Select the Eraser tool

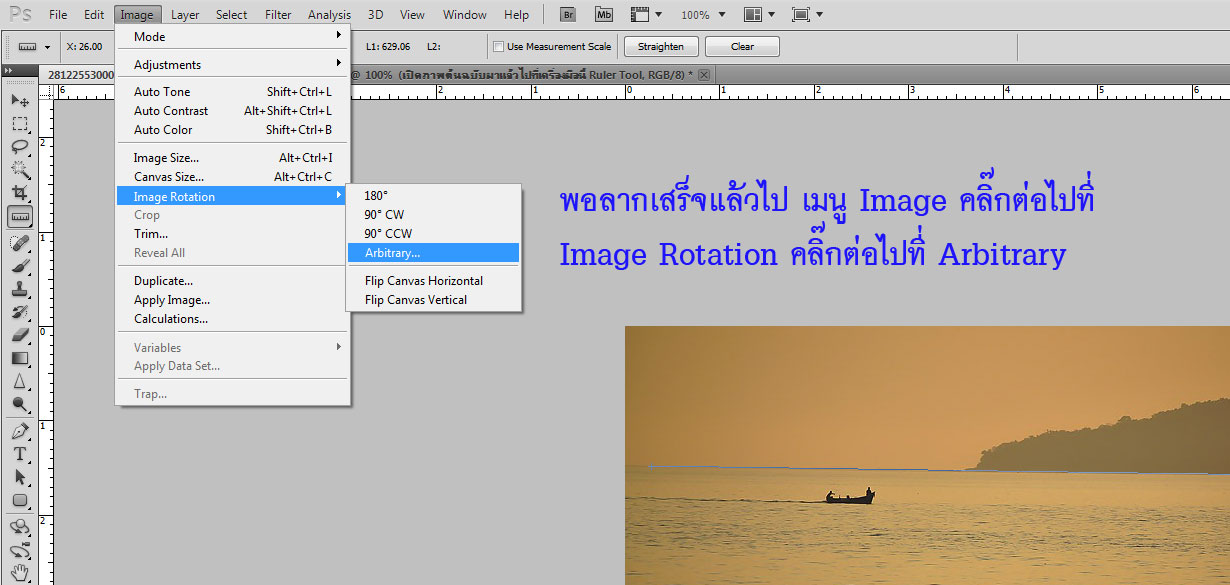(x=19, y=335)
